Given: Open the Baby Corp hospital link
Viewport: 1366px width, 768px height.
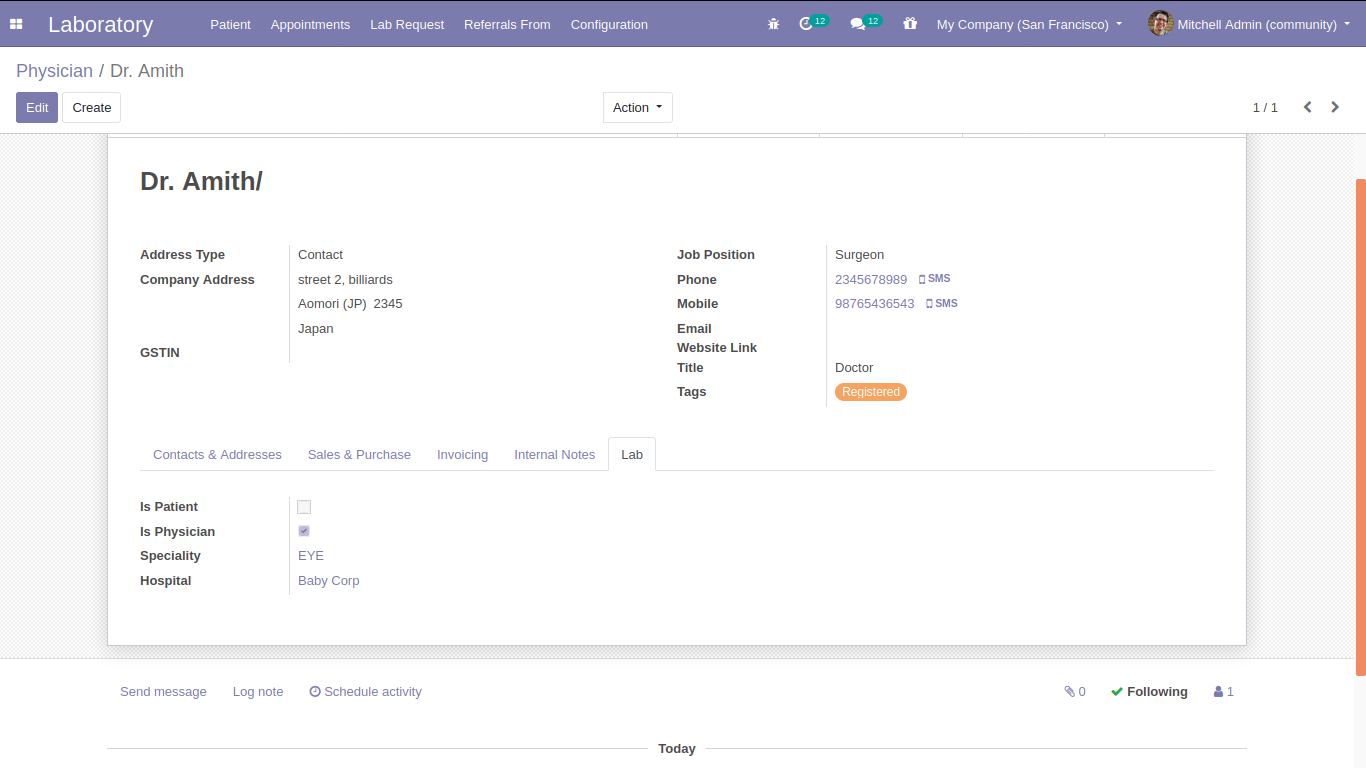Looking at the screenshot, I should pyautogui.click(x=328, y=581).
